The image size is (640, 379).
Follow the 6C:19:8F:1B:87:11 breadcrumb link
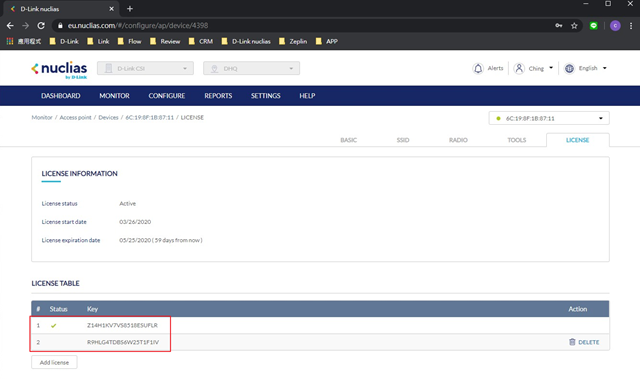[x=149, y=117]
